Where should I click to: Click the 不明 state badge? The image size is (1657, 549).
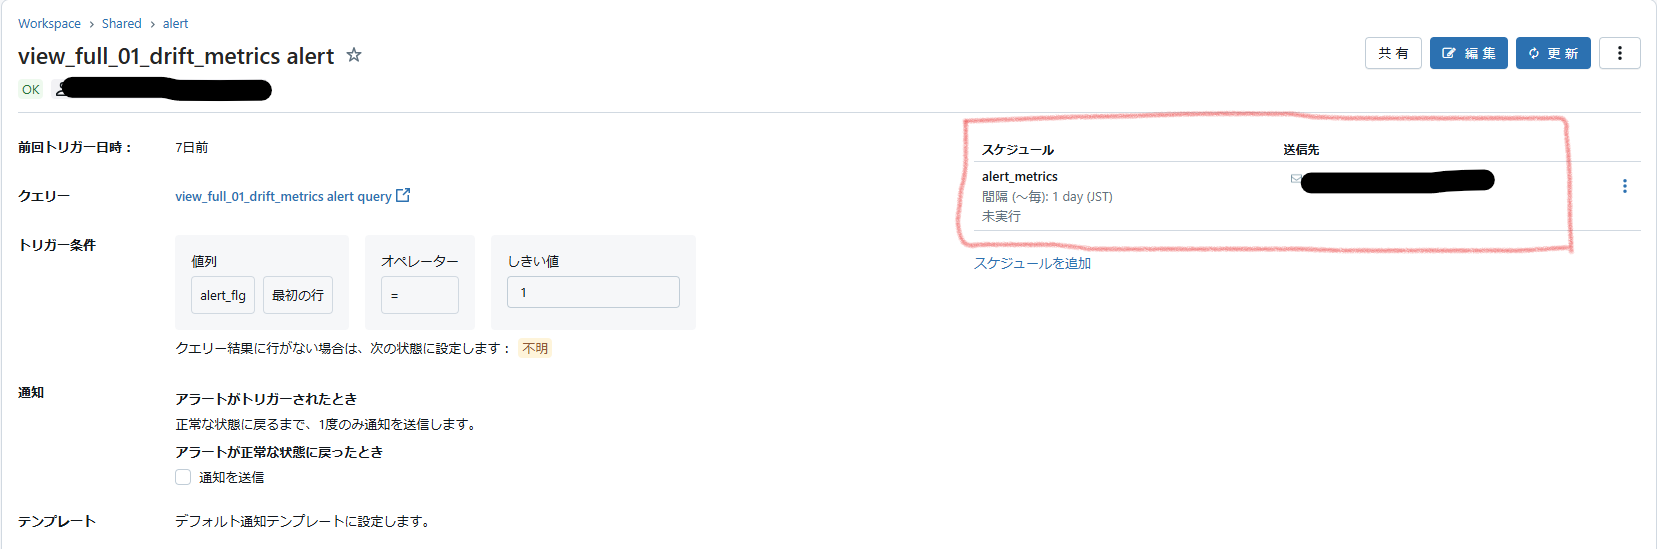tap(535, 348)
